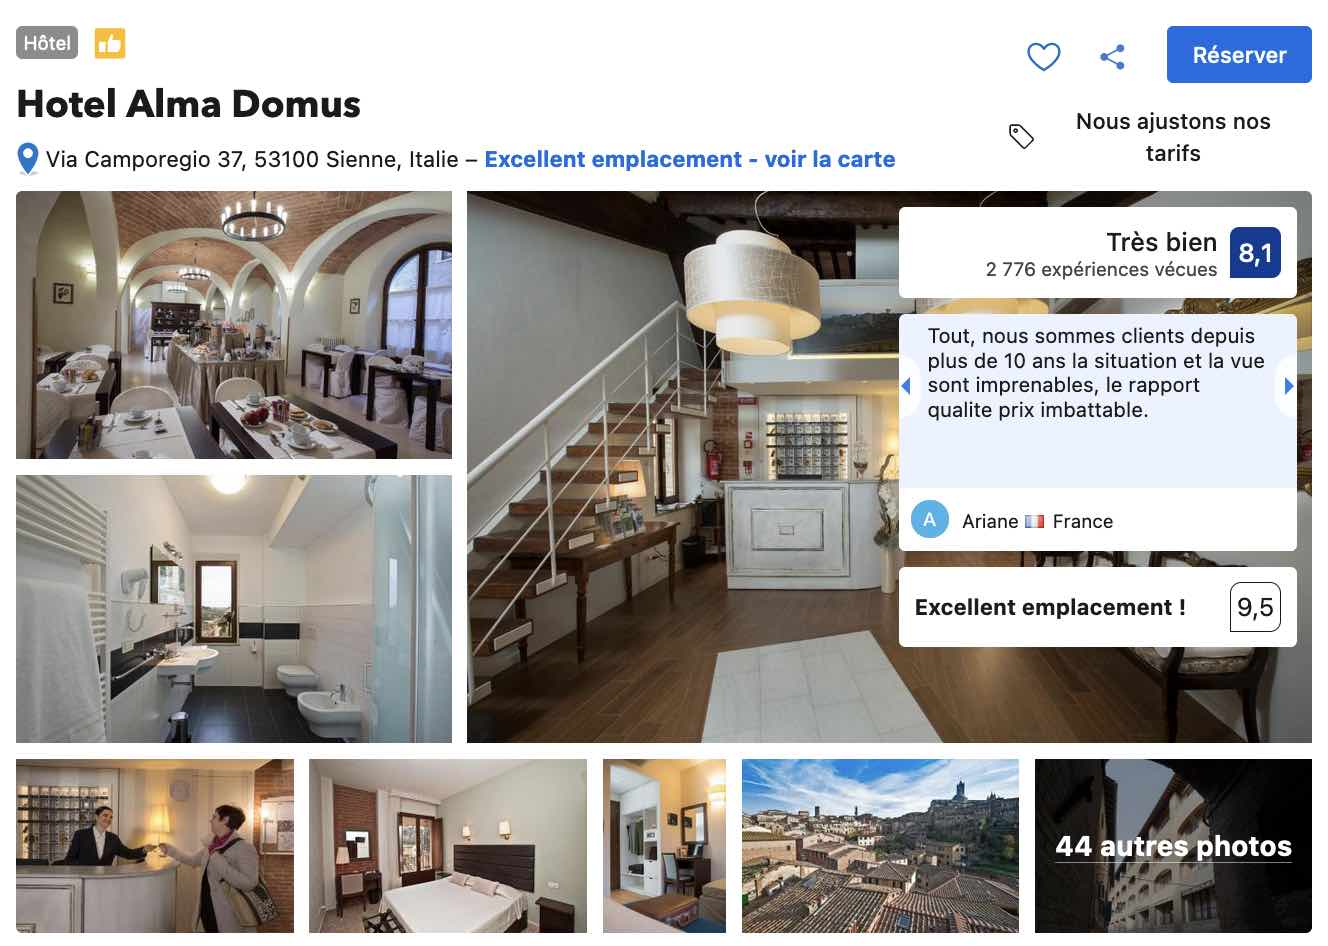The height and width of the screenshot is (946, 1328).
Task: Click the blue map pin icon
Action: [28, 159]
